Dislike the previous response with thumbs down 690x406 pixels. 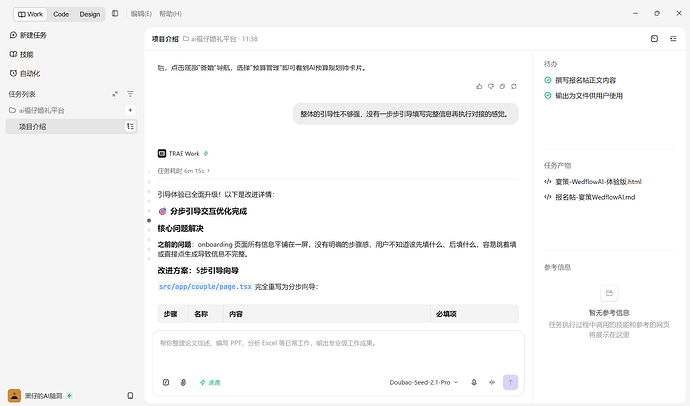pyautogui.click(x=491, y=86)
